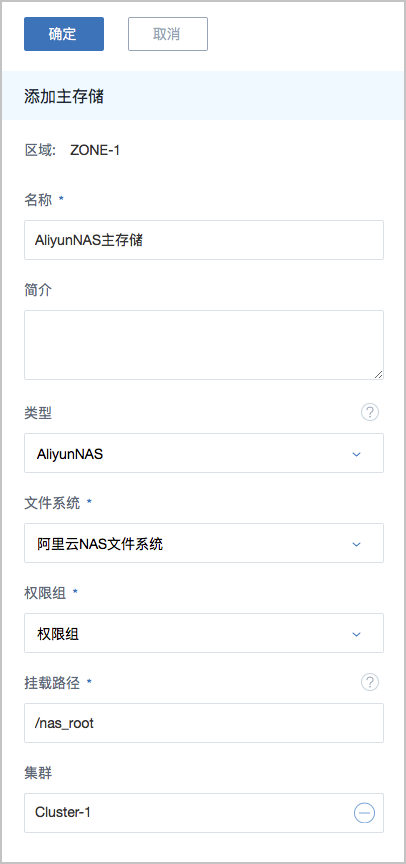Open help icon next to 类型
Viewport: 406px width, 864px height.
click(x=370, y=412)
